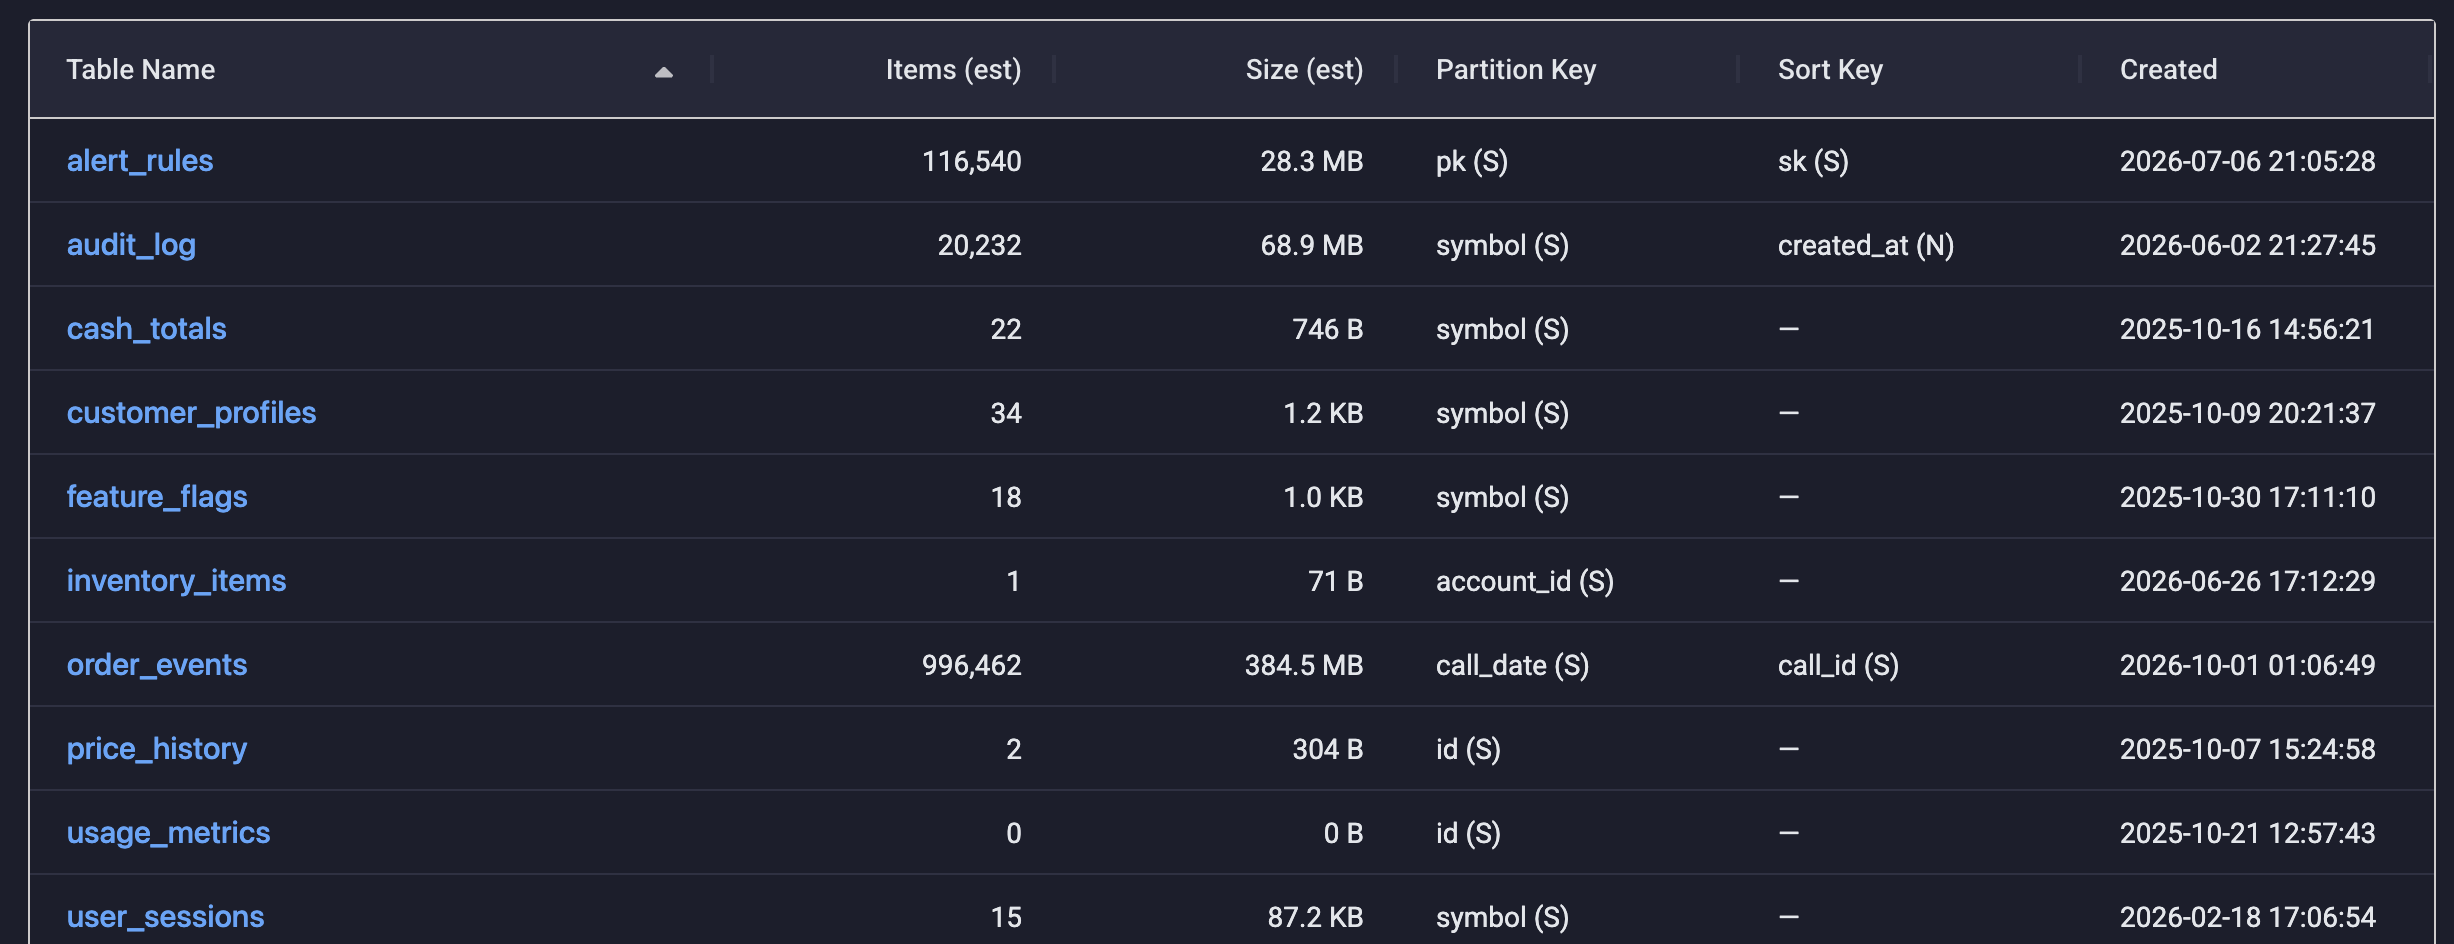Open the usage_metrics table
This screenshot has height=944, width=2454.
pyautogui.click(x=168, y=833)
